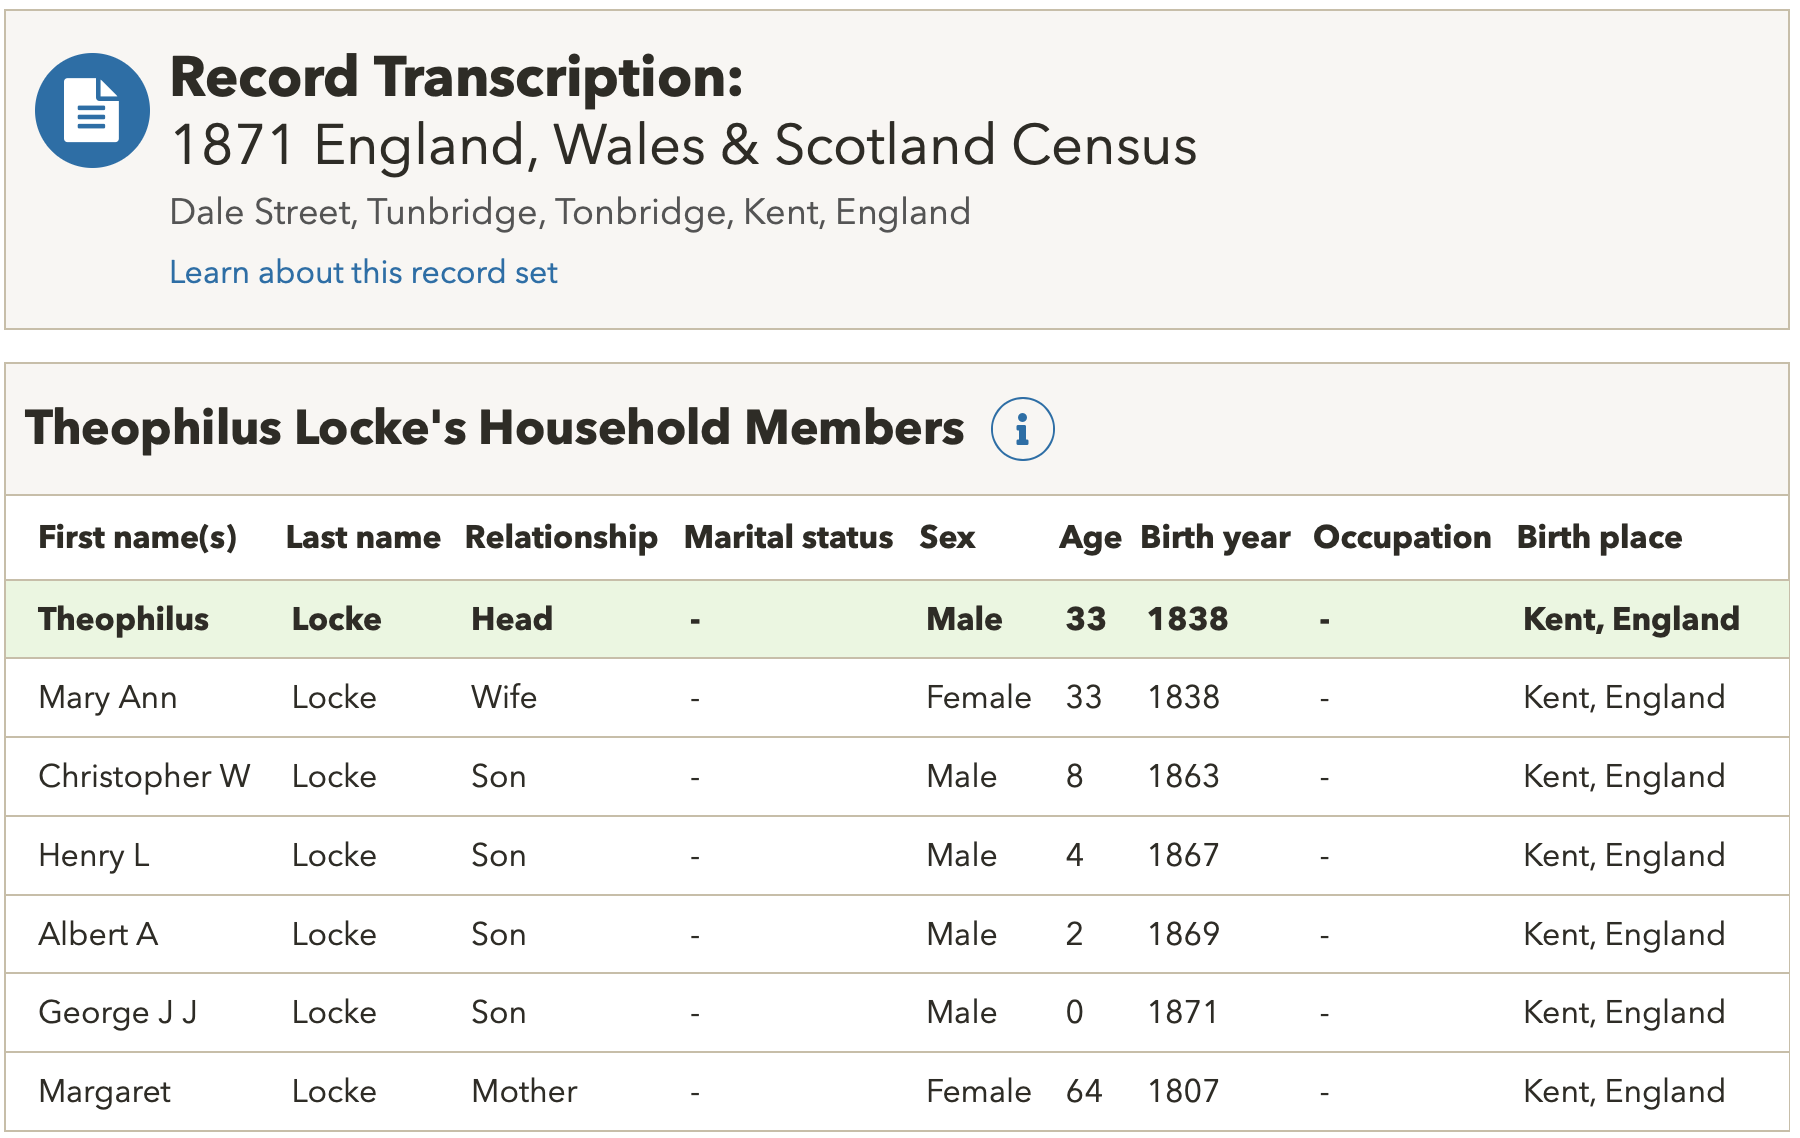This screenshot has width=1800, height=1138.
Task: Open the household members info icon
Action: [x=1021, y=429]
